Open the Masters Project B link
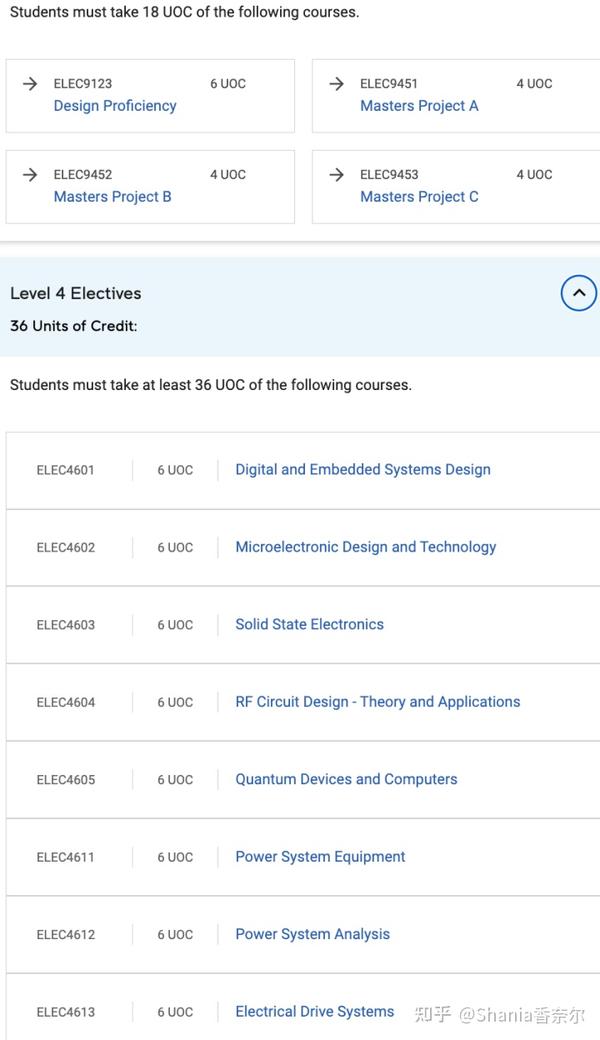The width and height of the screenshot is (600, 1040). click(113, 197)
